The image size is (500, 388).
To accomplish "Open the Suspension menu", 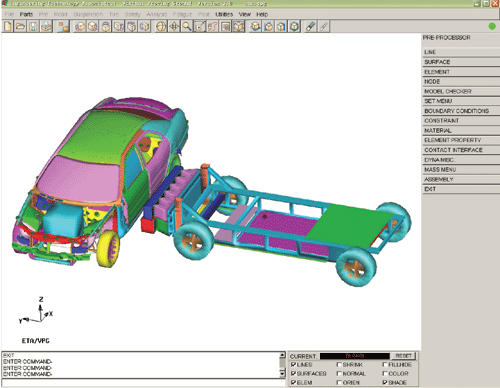I will 88,14.
